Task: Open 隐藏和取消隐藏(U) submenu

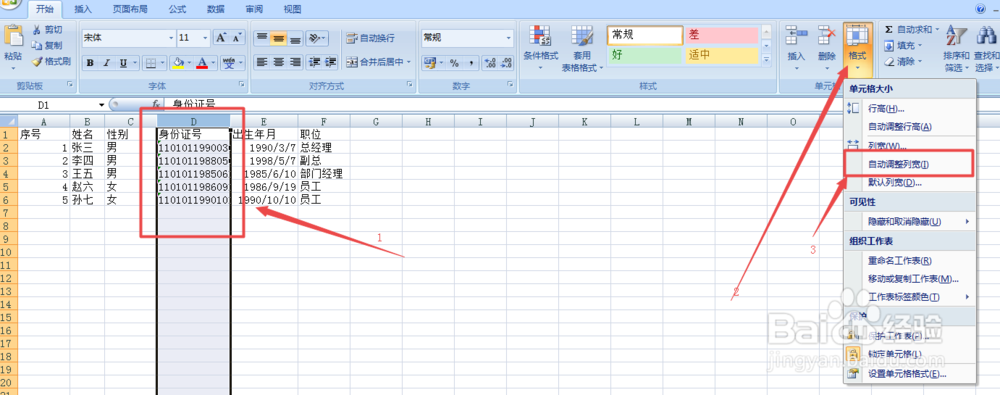Action: pyautogui.click(x=909, y=221)
